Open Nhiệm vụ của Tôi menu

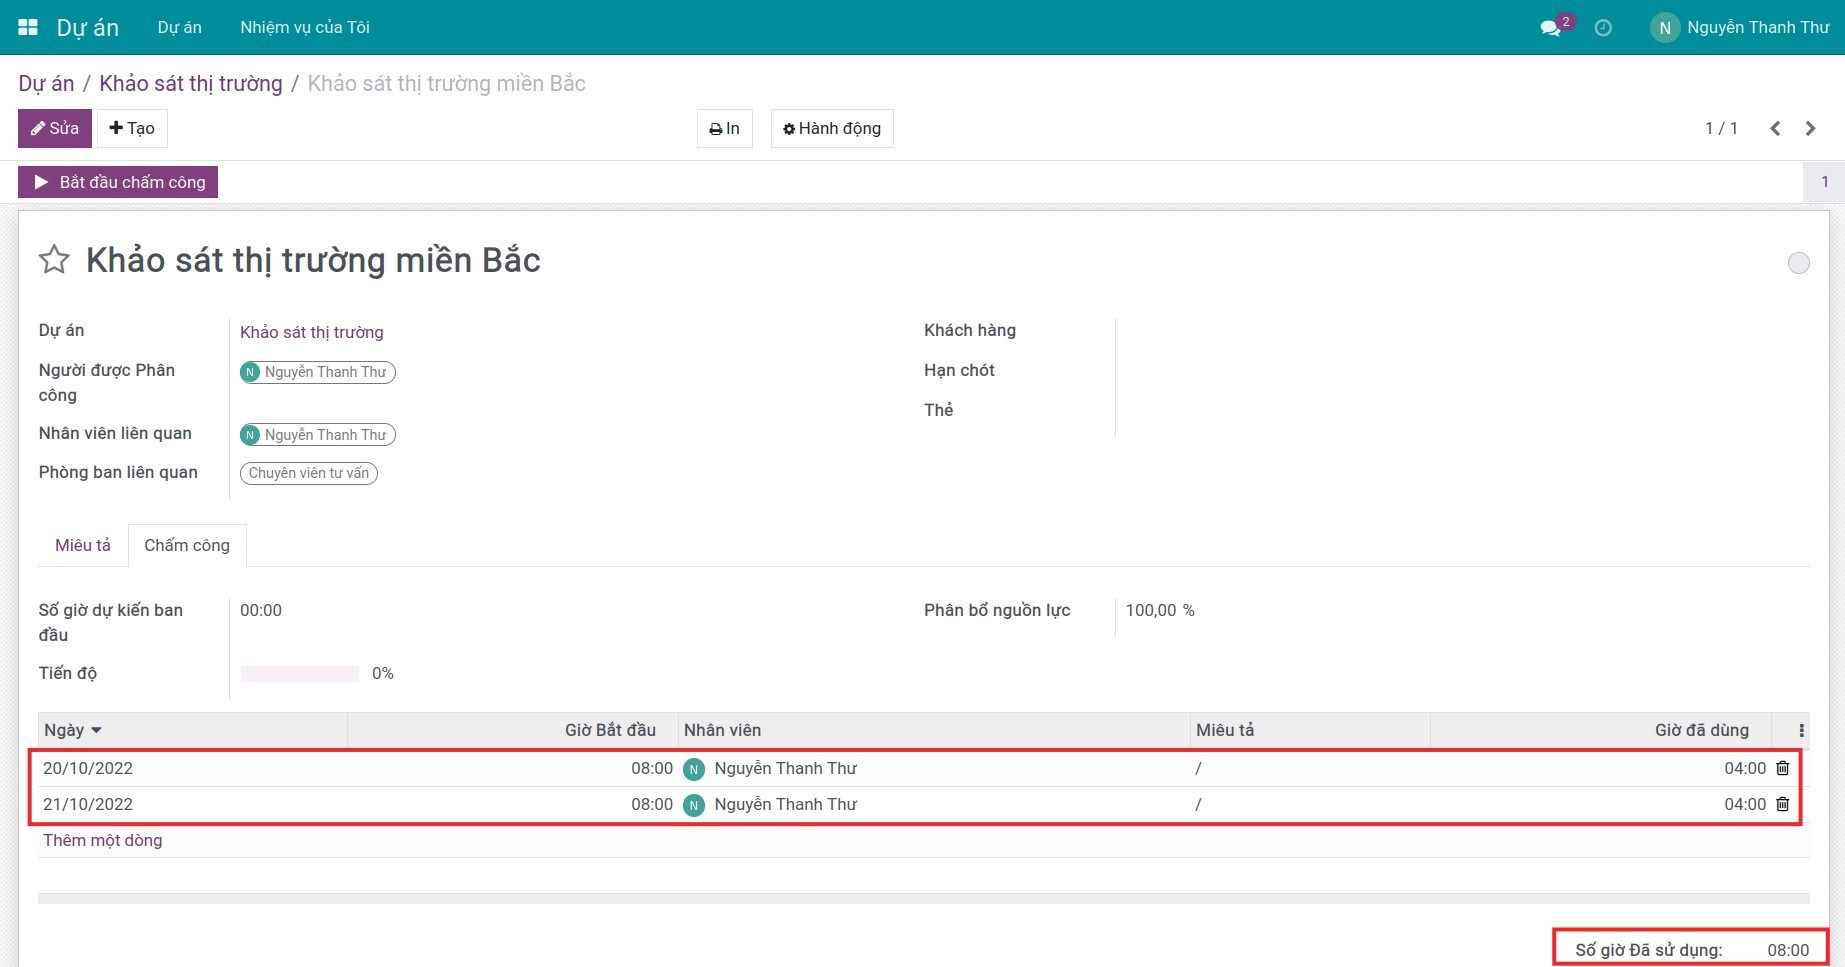tap(305, 28)
